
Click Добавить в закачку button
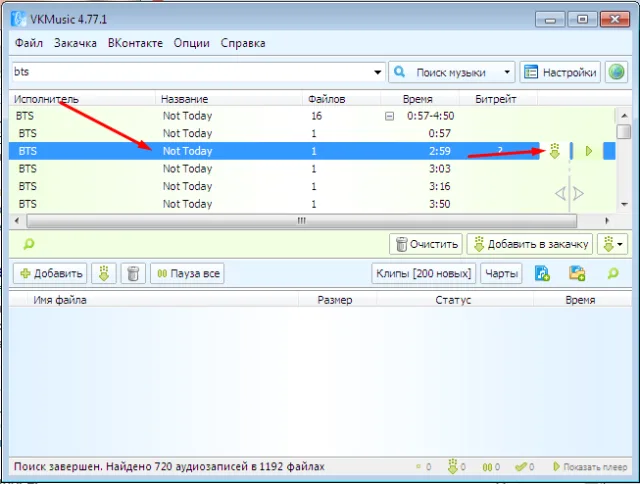click(x=530, y=244)
